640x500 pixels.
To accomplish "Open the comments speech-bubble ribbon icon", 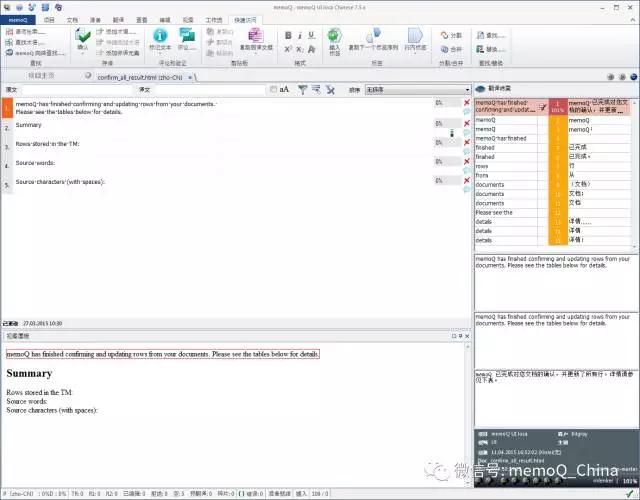I will click(x=187, y=36).
